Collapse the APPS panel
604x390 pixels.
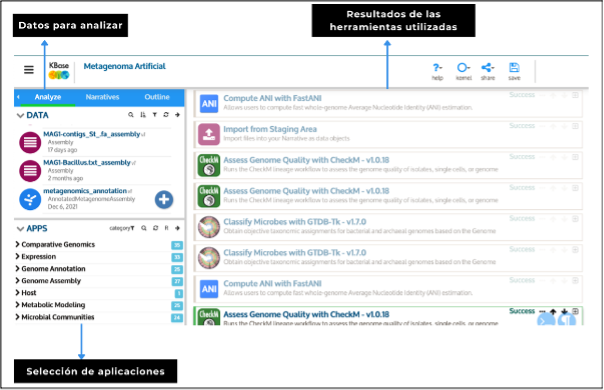[20, 229]
